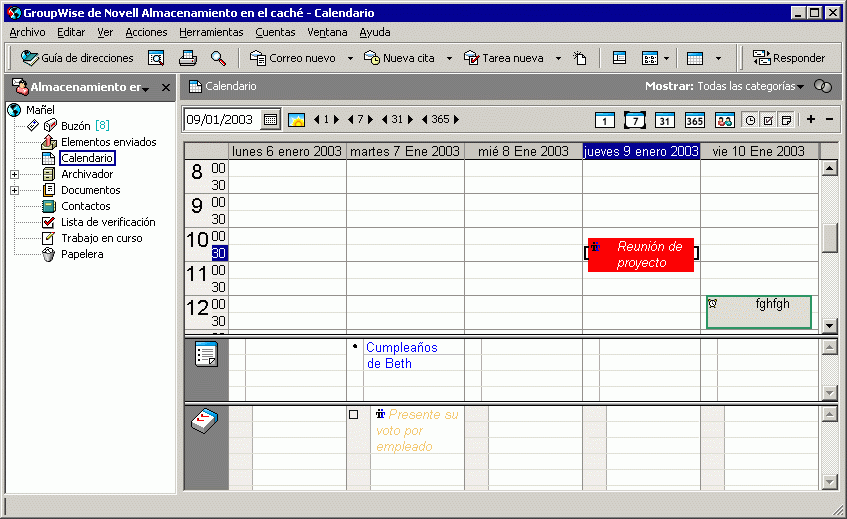Viewport: 847px width, 519px height.
Task: Switch to day view icon 1
Action: pyautogui.click(x=604, y=120)
